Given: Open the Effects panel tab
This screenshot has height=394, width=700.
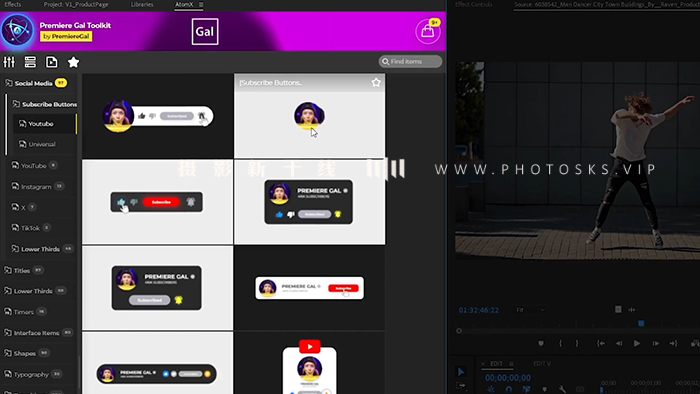Looking at the screenshot, I should click(12, 4).
